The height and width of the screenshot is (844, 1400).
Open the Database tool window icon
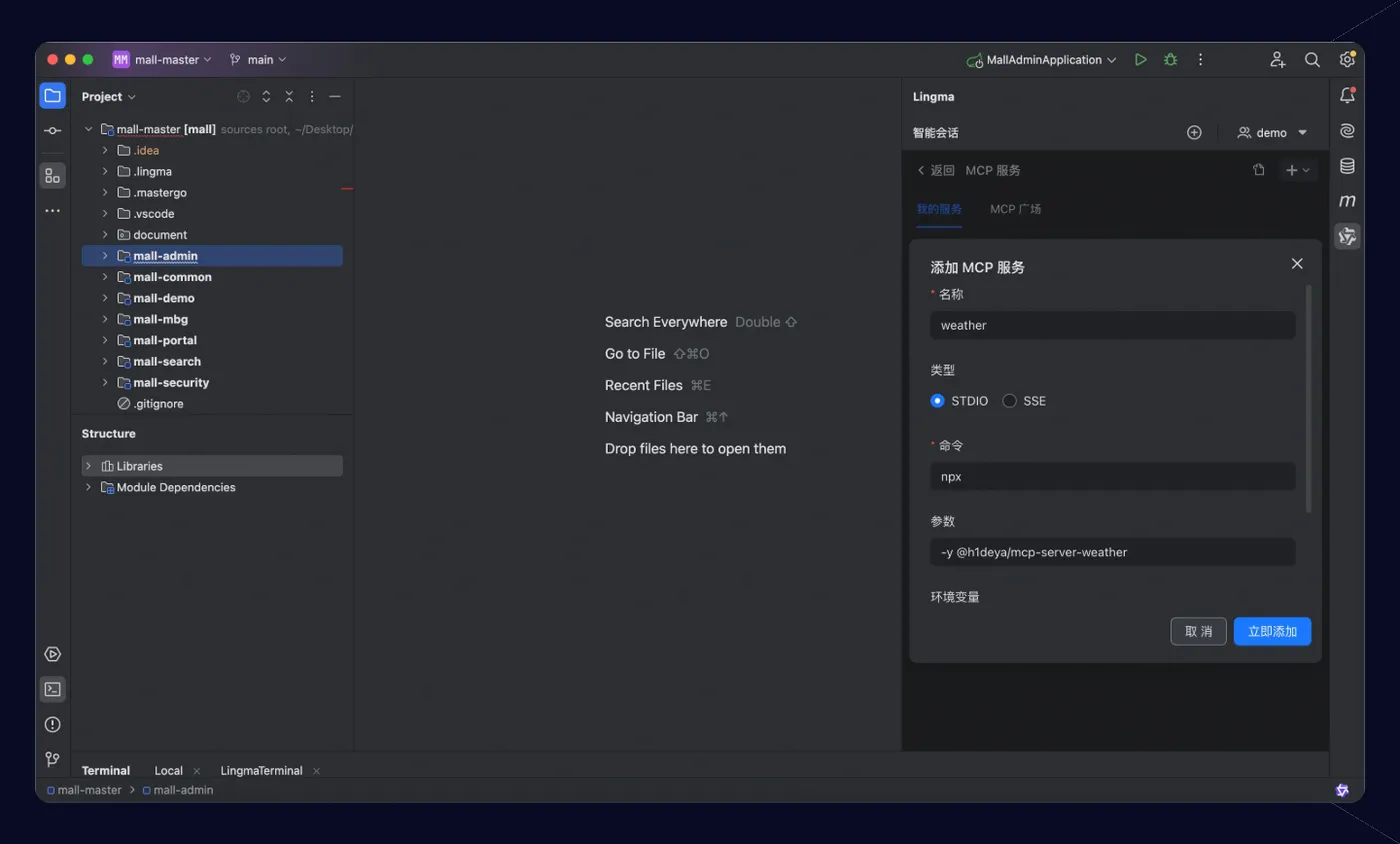tap(1347, 166)
